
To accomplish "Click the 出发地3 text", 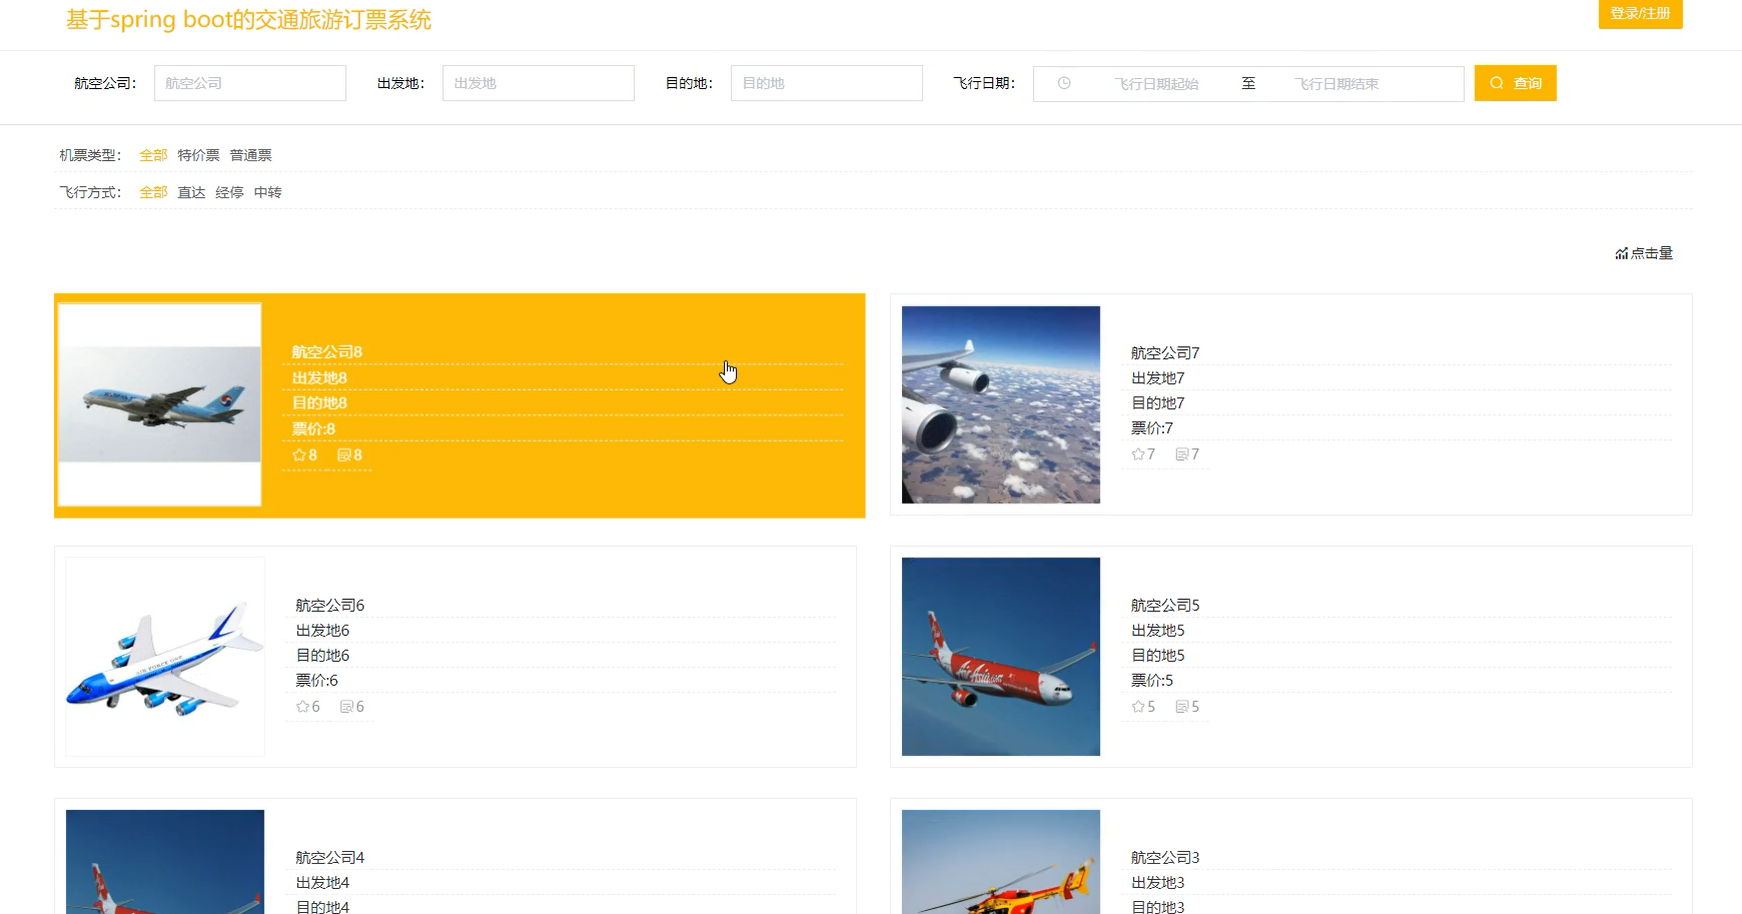I will 1158,882.
